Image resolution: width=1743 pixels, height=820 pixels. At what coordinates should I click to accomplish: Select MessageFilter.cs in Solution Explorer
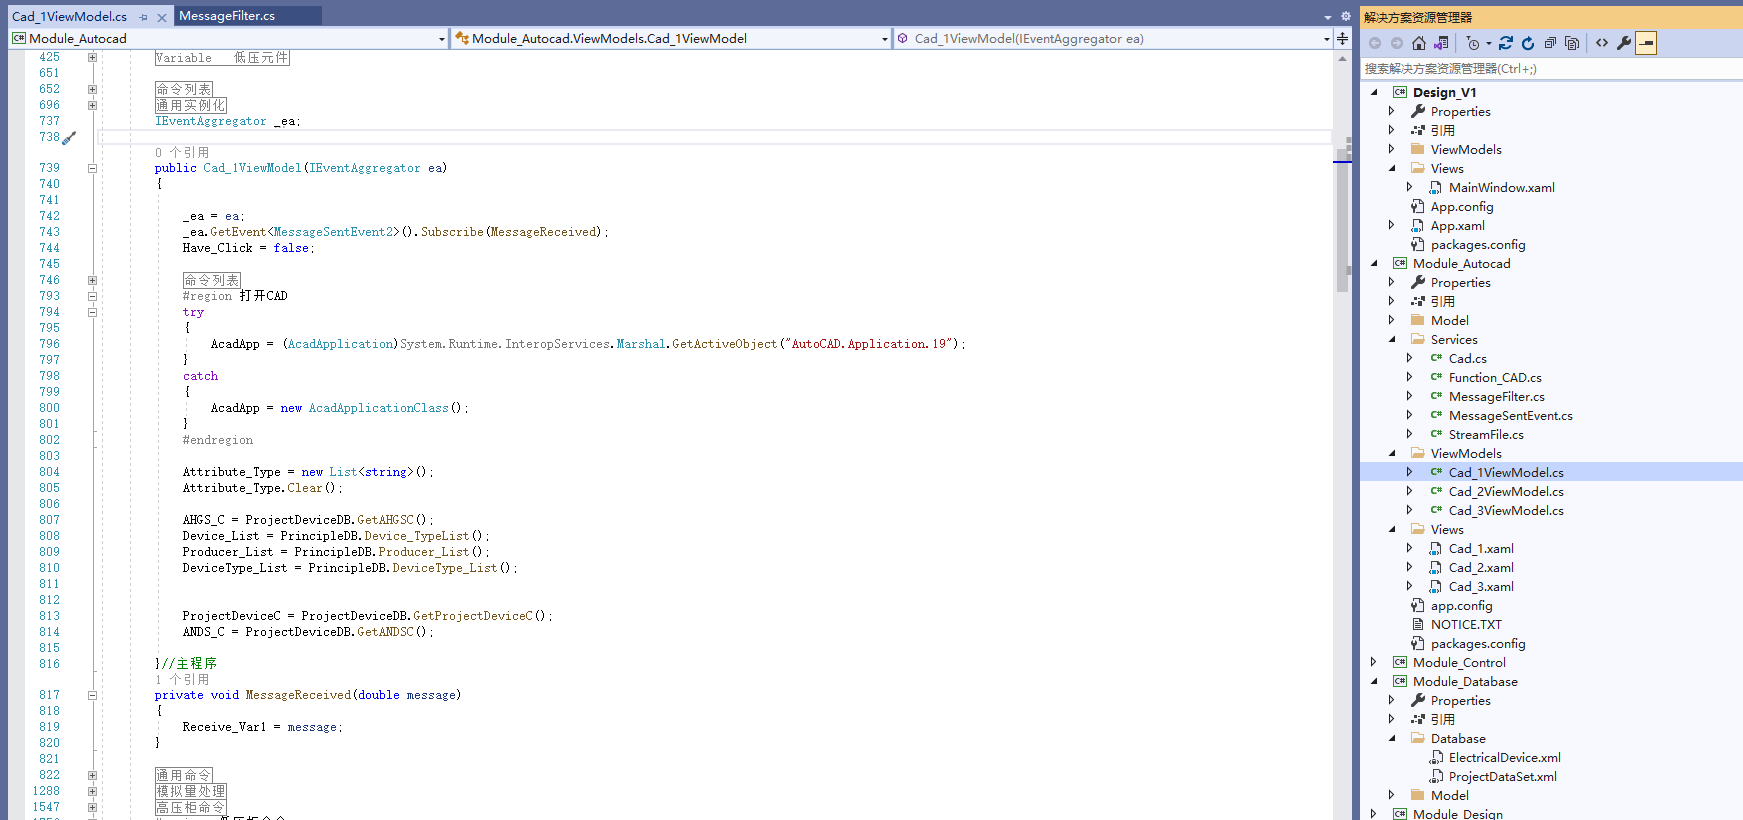tap(1496, 397)
